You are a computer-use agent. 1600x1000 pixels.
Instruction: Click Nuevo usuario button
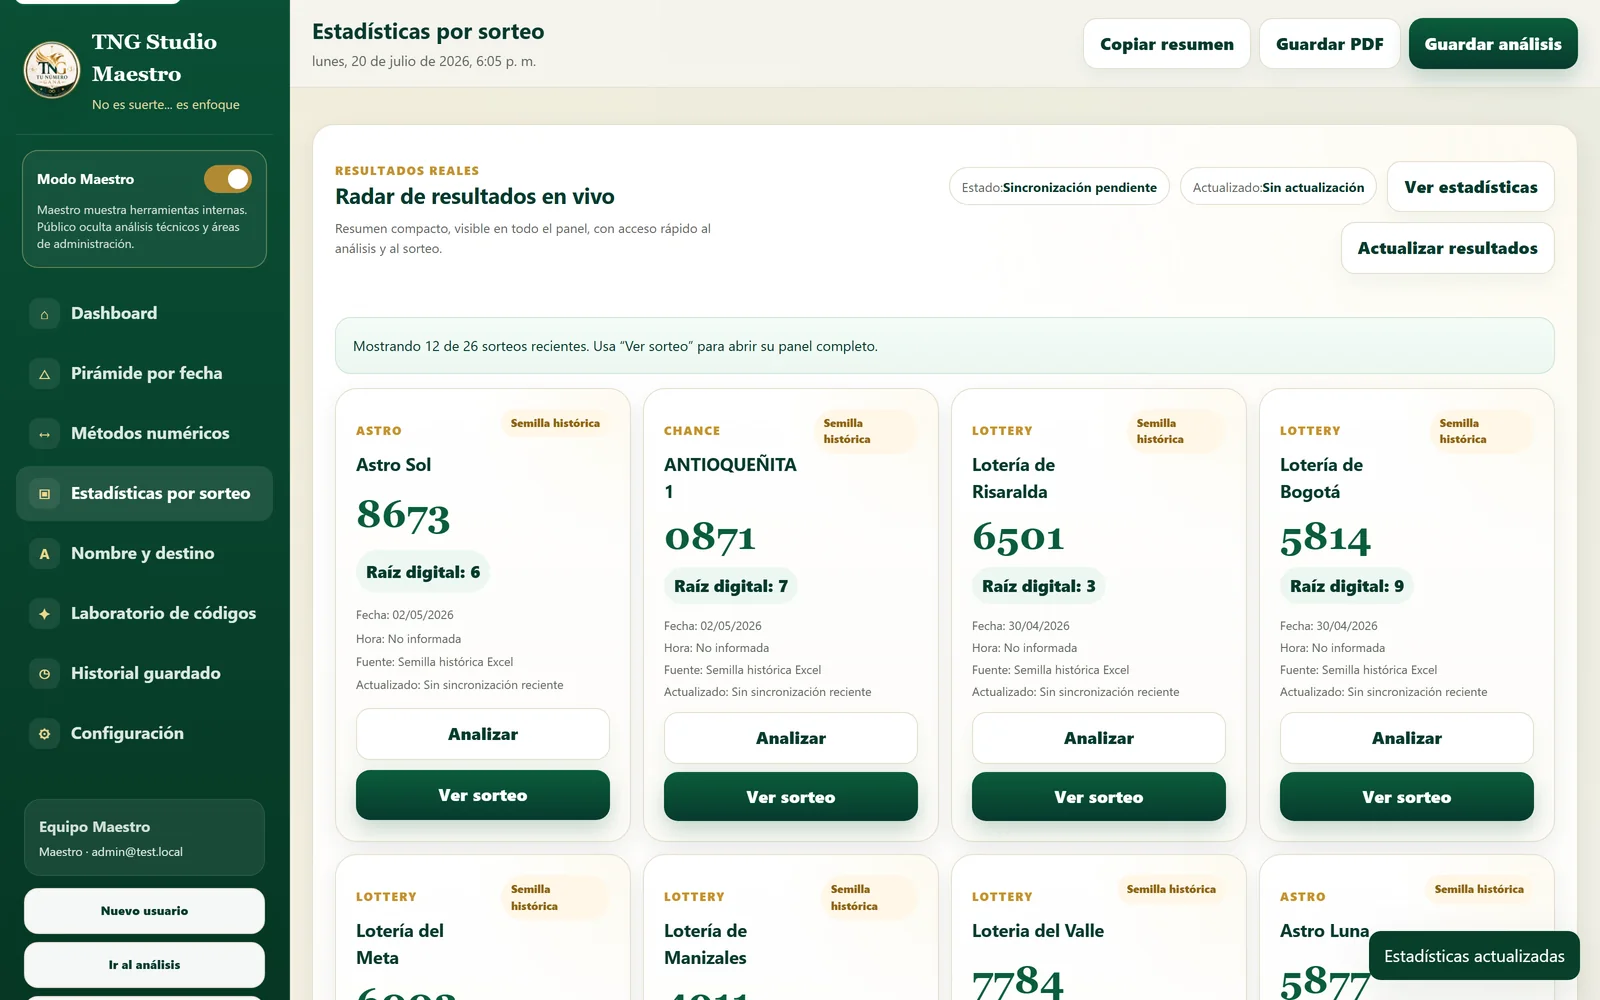(144, 911)
